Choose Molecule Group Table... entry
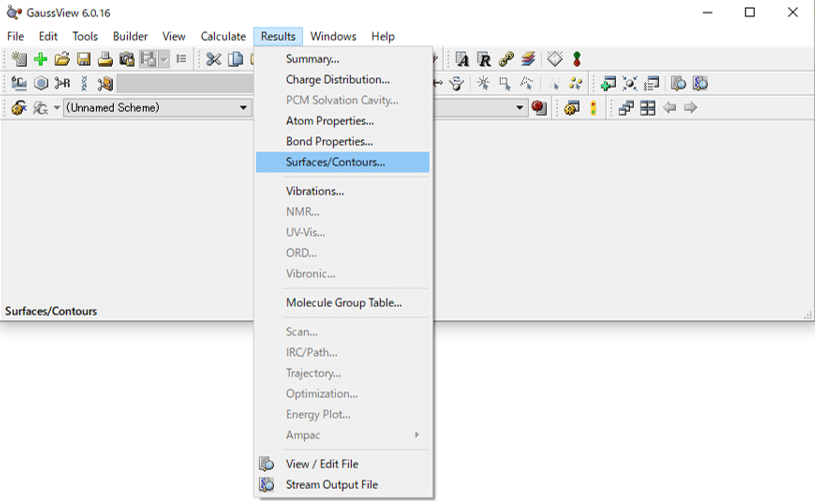The image size is (815, 501). point(343,303)
